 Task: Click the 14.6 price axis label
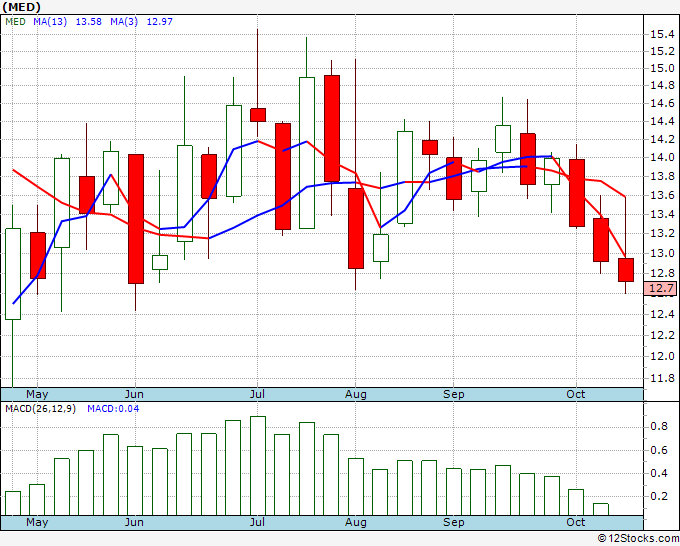tap(662, 103)
